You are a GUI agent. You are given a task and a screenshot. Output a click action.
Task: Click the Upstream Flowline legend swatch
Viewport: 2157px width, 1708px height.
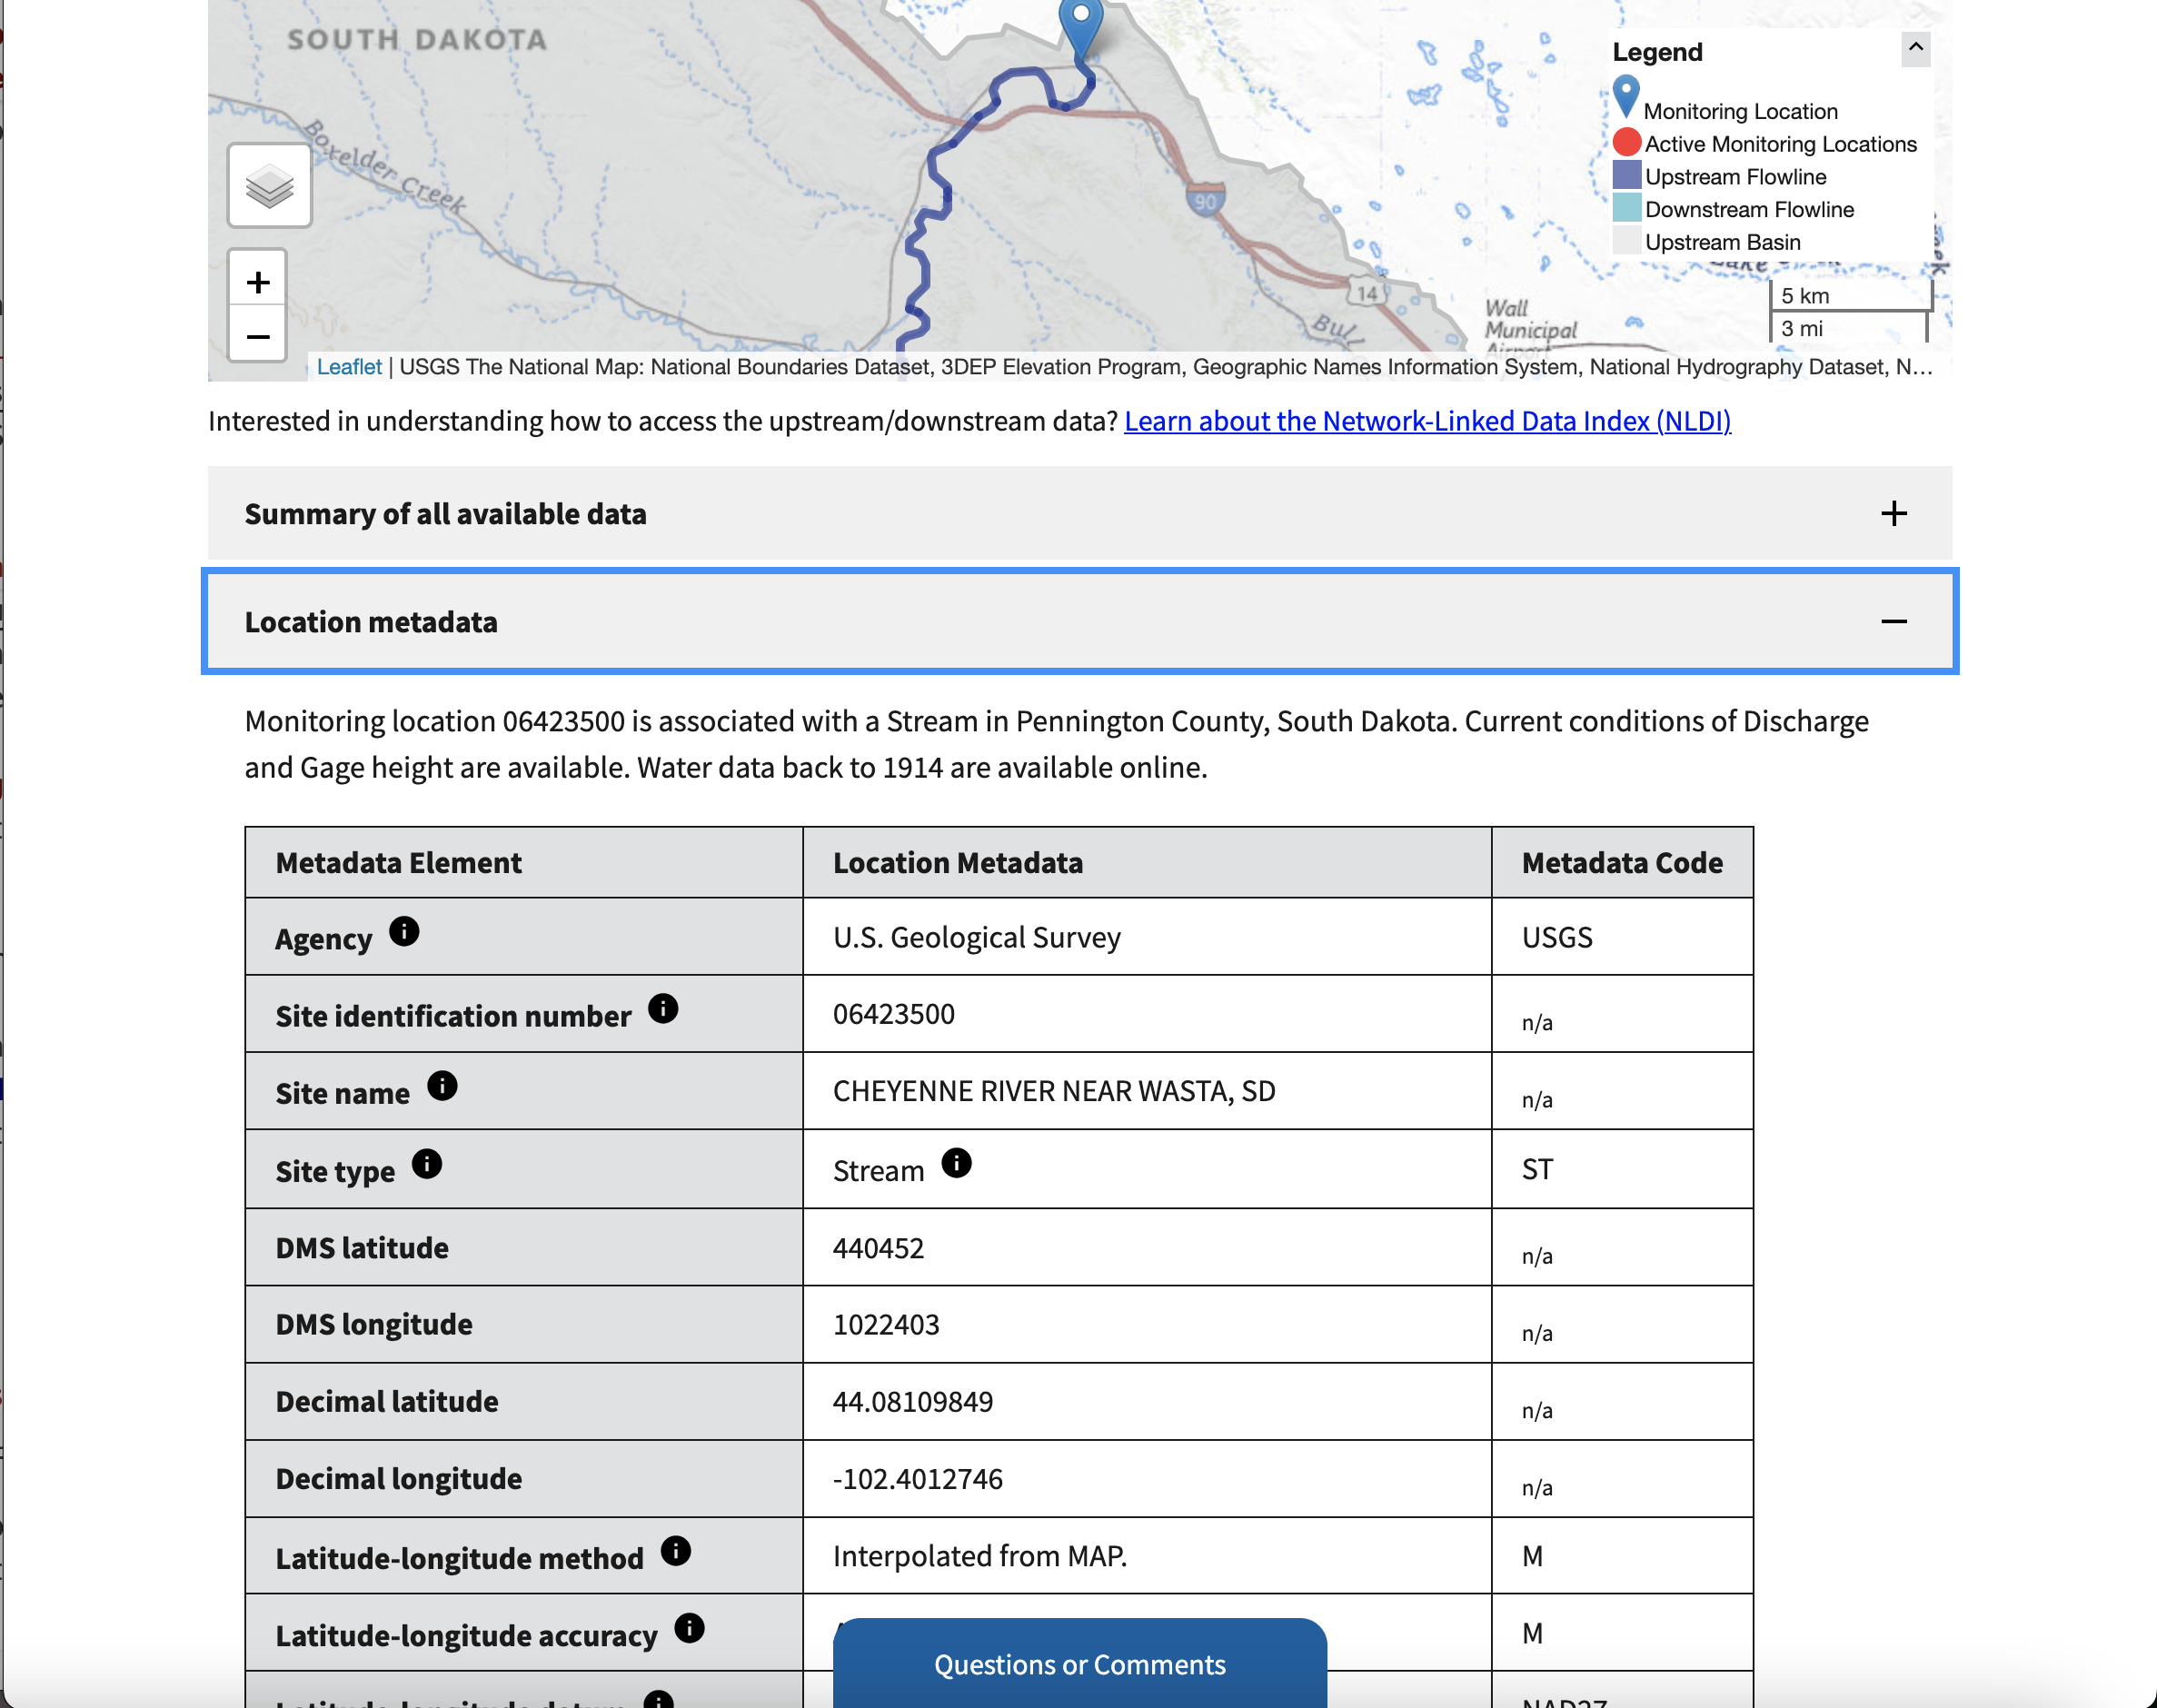coord(1627,175)
